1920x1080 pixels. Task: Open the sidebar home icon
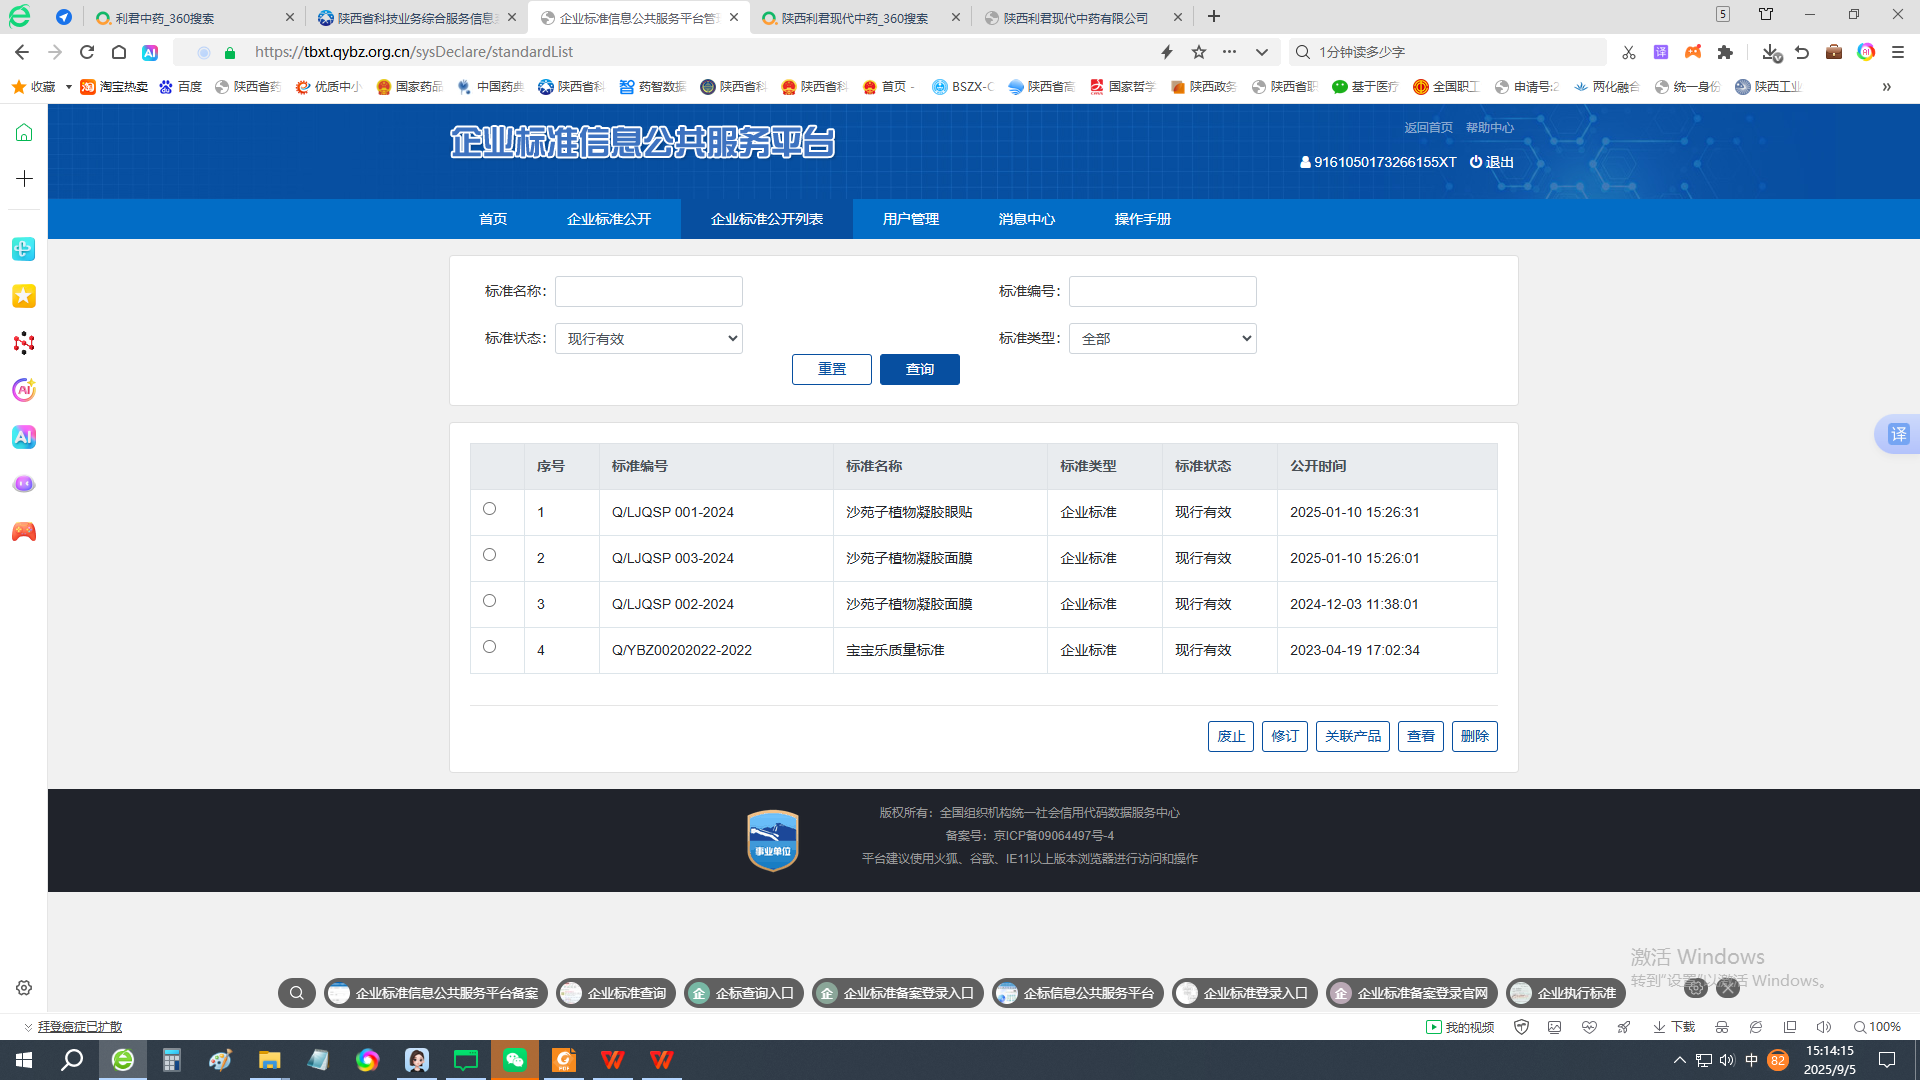click(x=24, y=133)
